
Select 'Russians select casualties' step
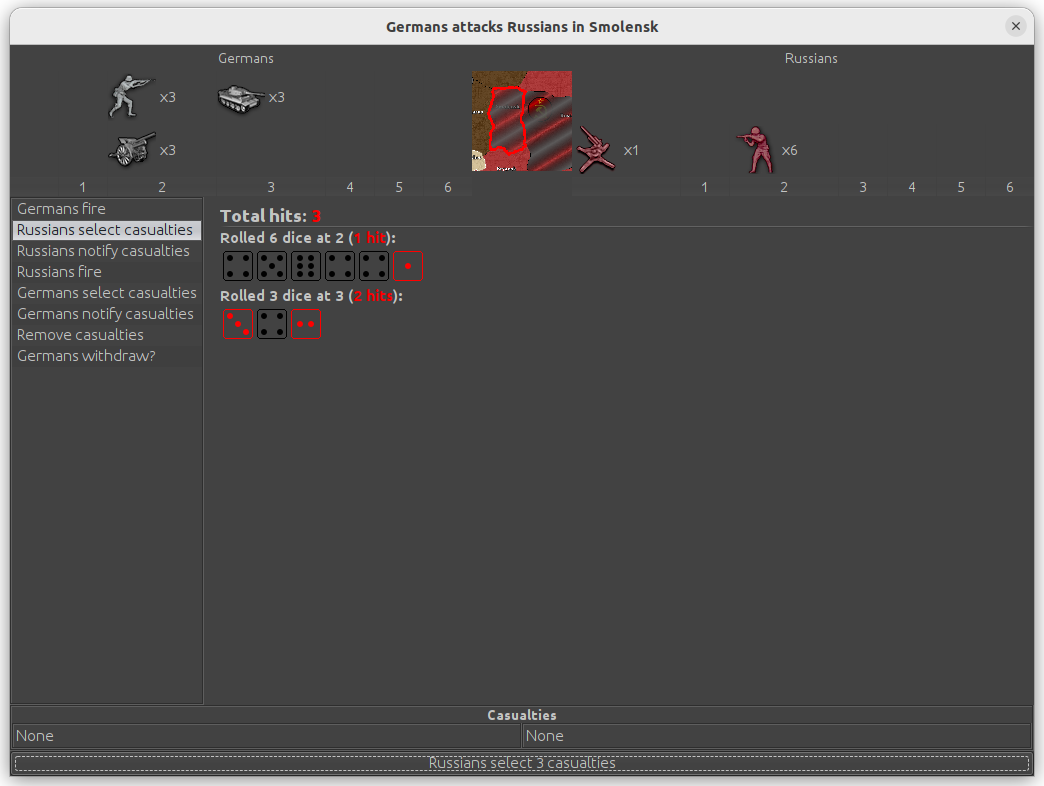(104, 230)
